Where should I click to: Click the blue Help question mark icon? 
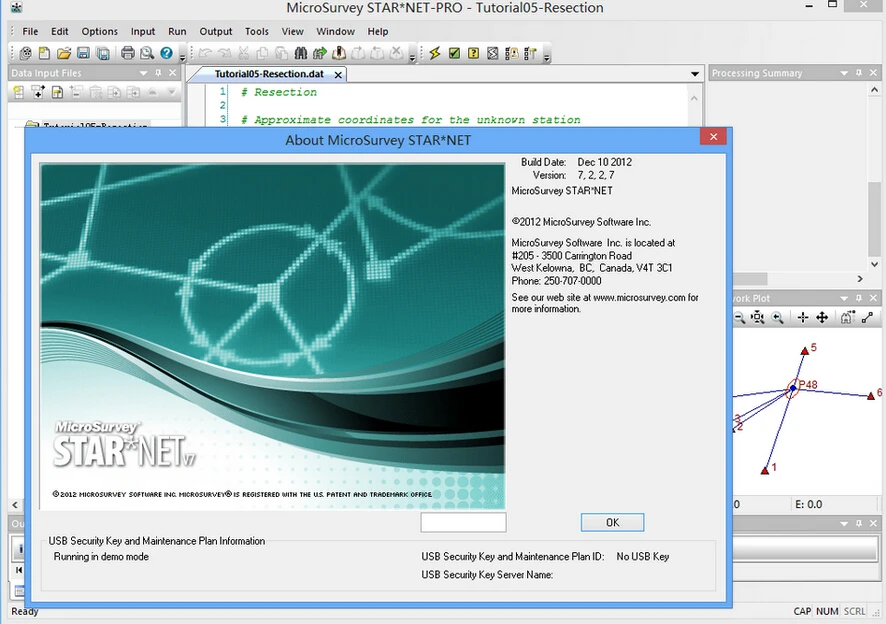pos(166,53)
